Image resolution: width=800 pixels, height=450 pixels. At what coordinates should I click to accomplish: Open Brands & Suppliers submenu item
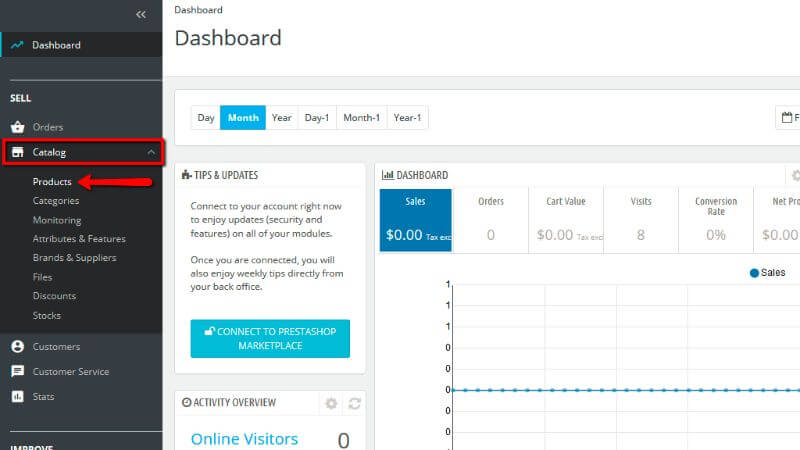[74, 258]
